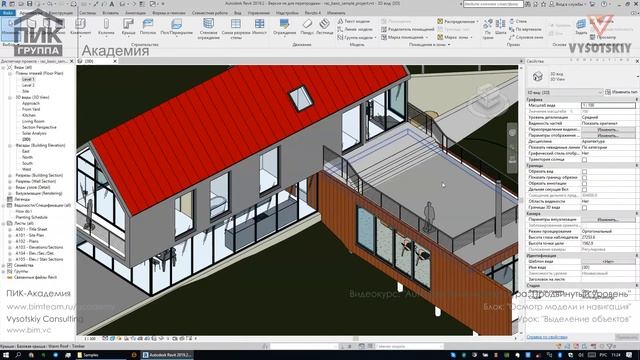This screenshot has height=360, width=640.
Task: Select the Компонент tool in ribbon
Action: 80,26
